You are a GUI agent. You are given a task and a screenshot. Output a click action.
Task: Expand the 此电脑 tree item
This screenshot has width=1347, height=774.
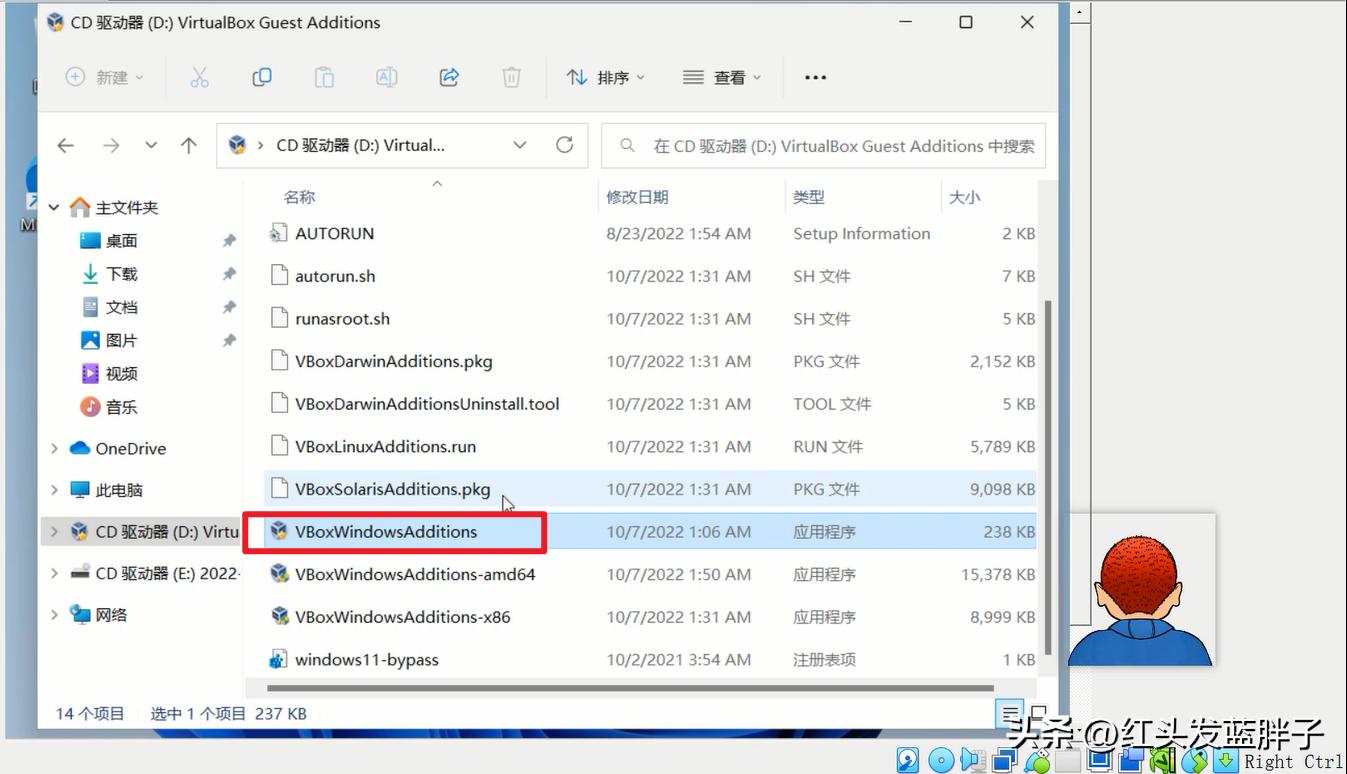pyautogui.click(x=54, y=490)
